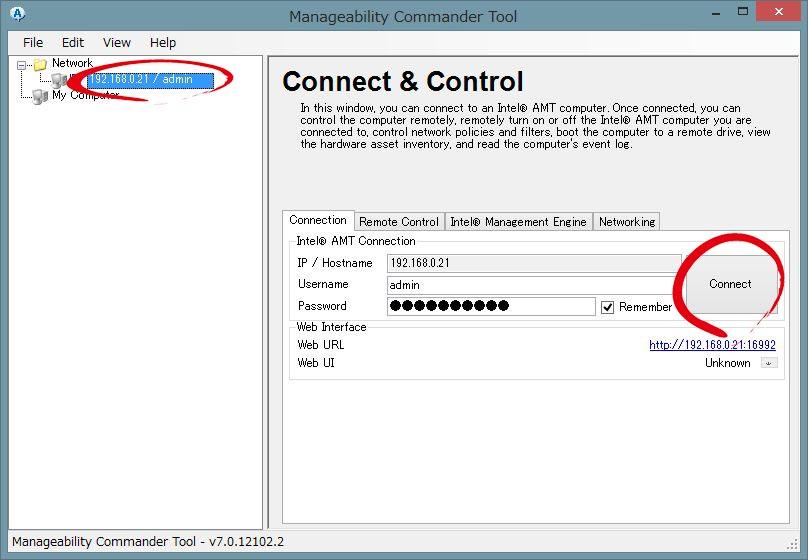The image size is (808, 560).
Task: Click the resize grip in the status bar
Action: tap(793, 545)
